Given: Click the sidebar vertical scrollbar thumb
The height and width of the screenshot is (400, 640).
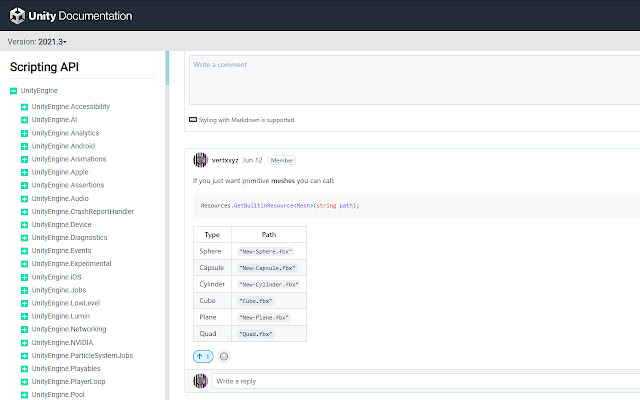Looking at the screenshot, I should pos(167,68).
